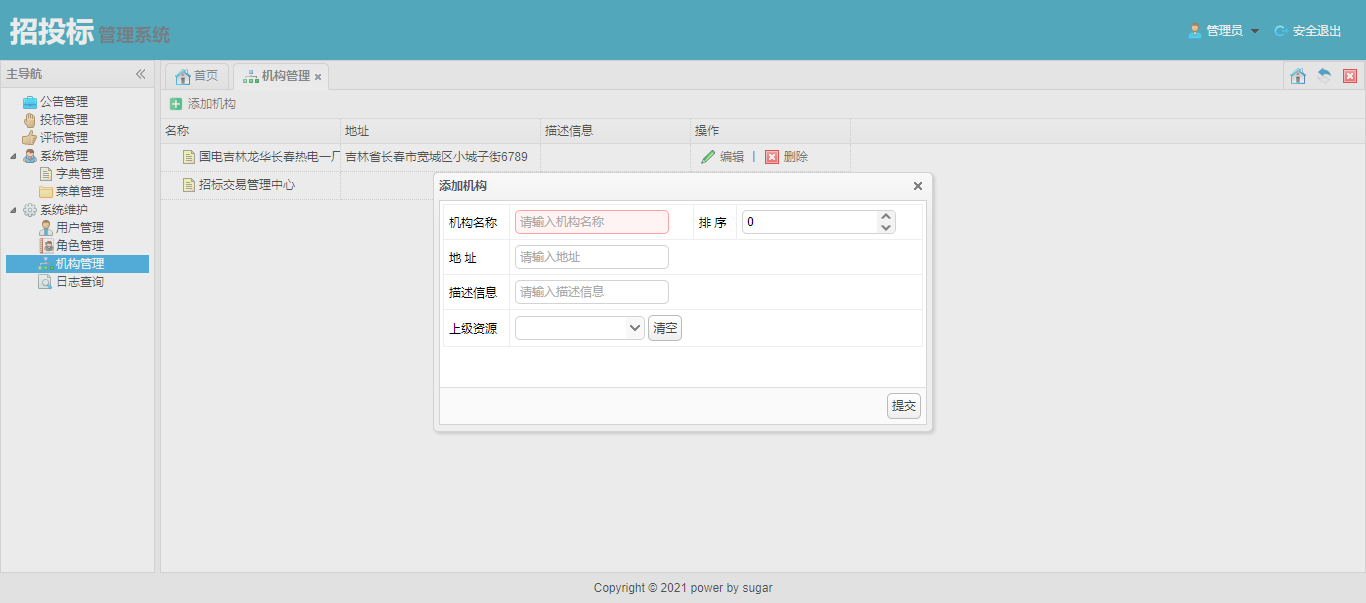Collapse the 系统维护 tree node

point(13,210)
